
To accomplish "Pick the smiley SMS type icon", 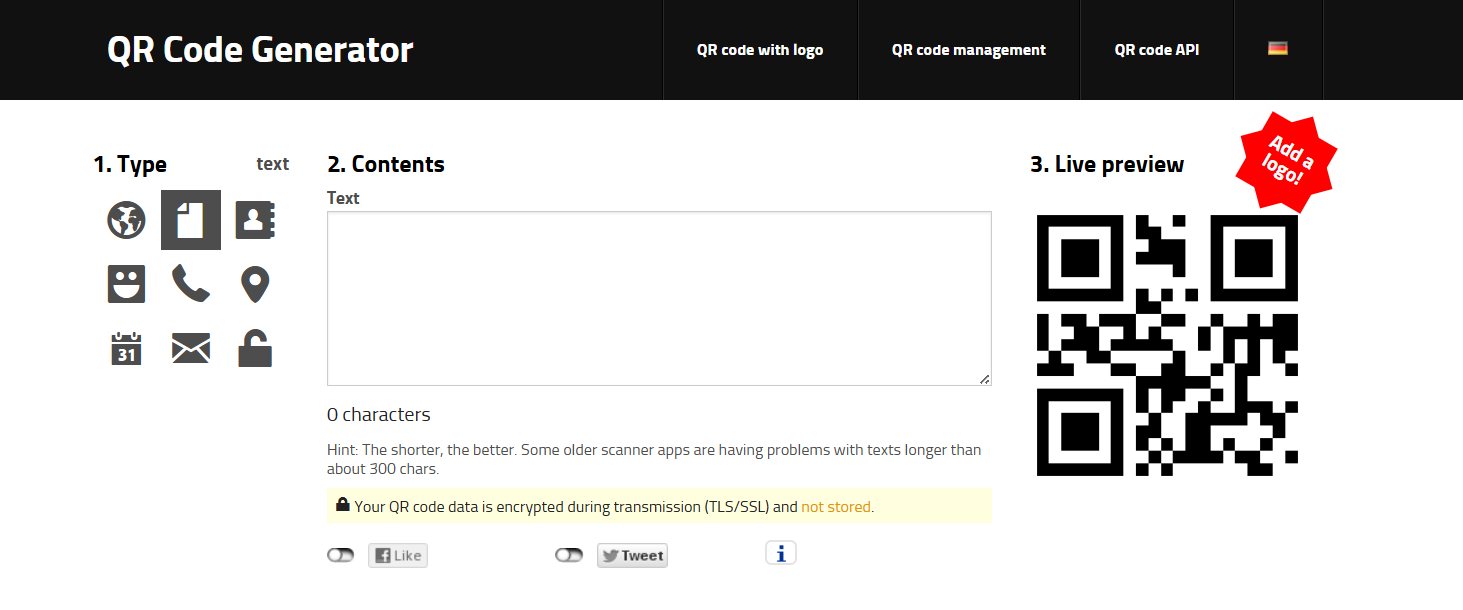I will [x=127, y=284].
